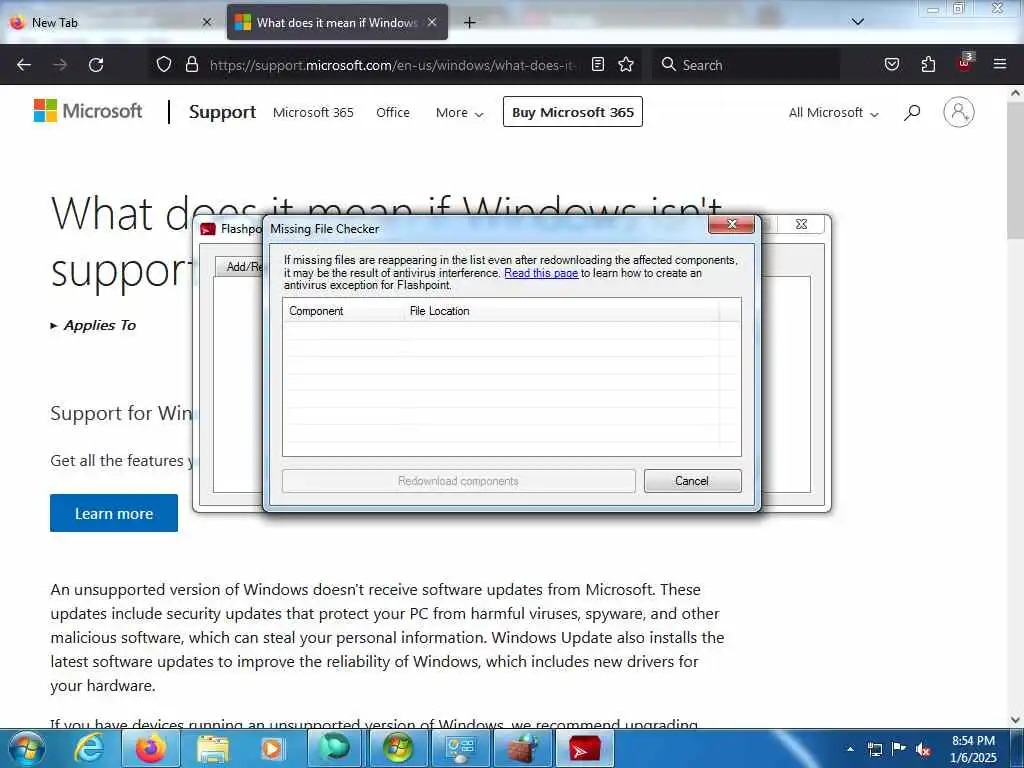1024x768 pixels.
Task: Select the Add/Re tab in Flashpoint window
Action: (239, 266)
